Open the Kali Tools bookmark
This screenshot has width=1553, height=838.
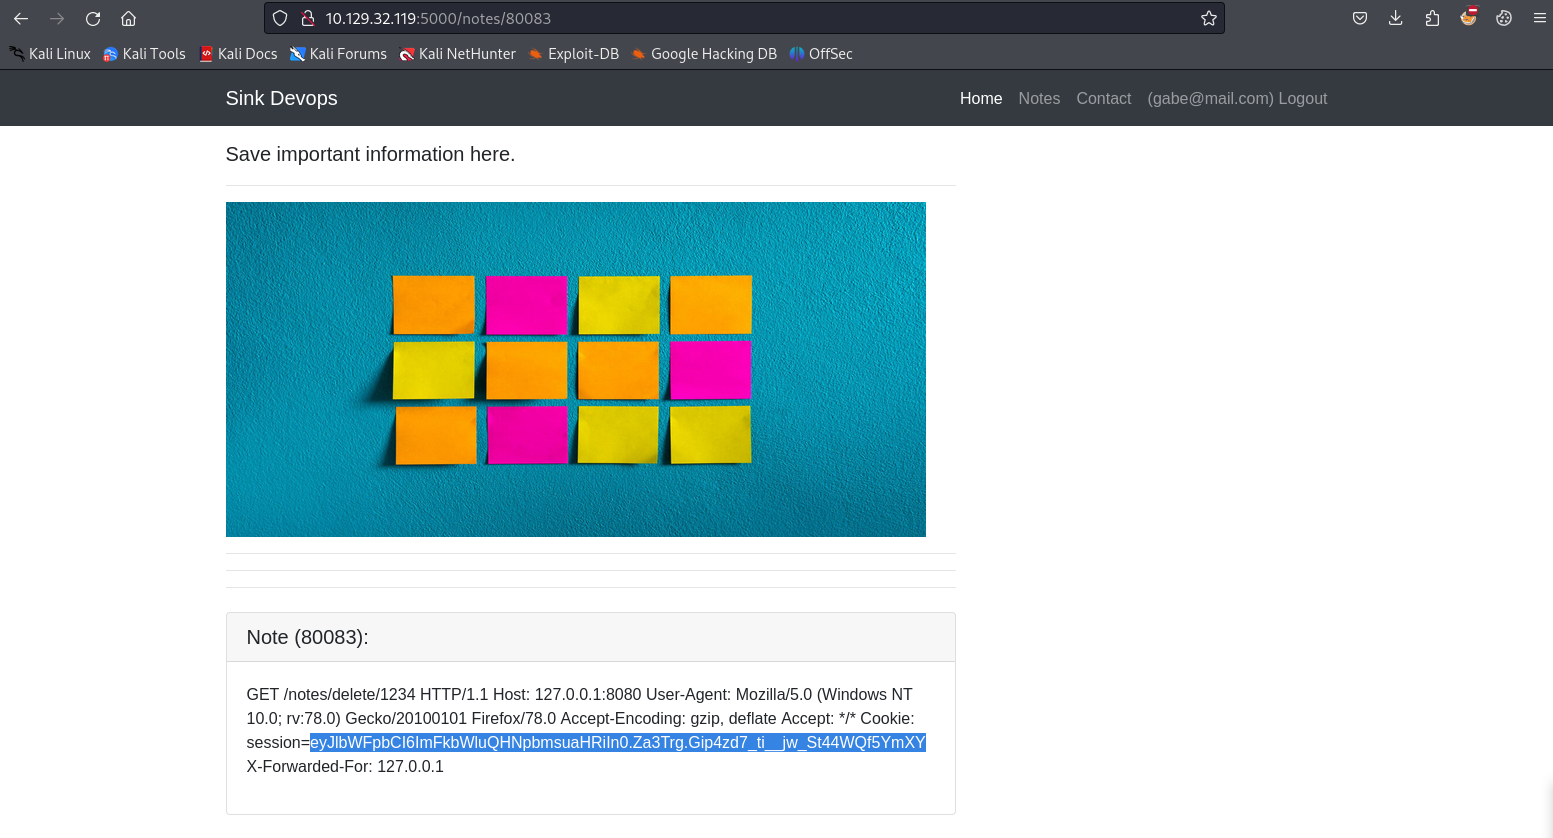point(144,54)
